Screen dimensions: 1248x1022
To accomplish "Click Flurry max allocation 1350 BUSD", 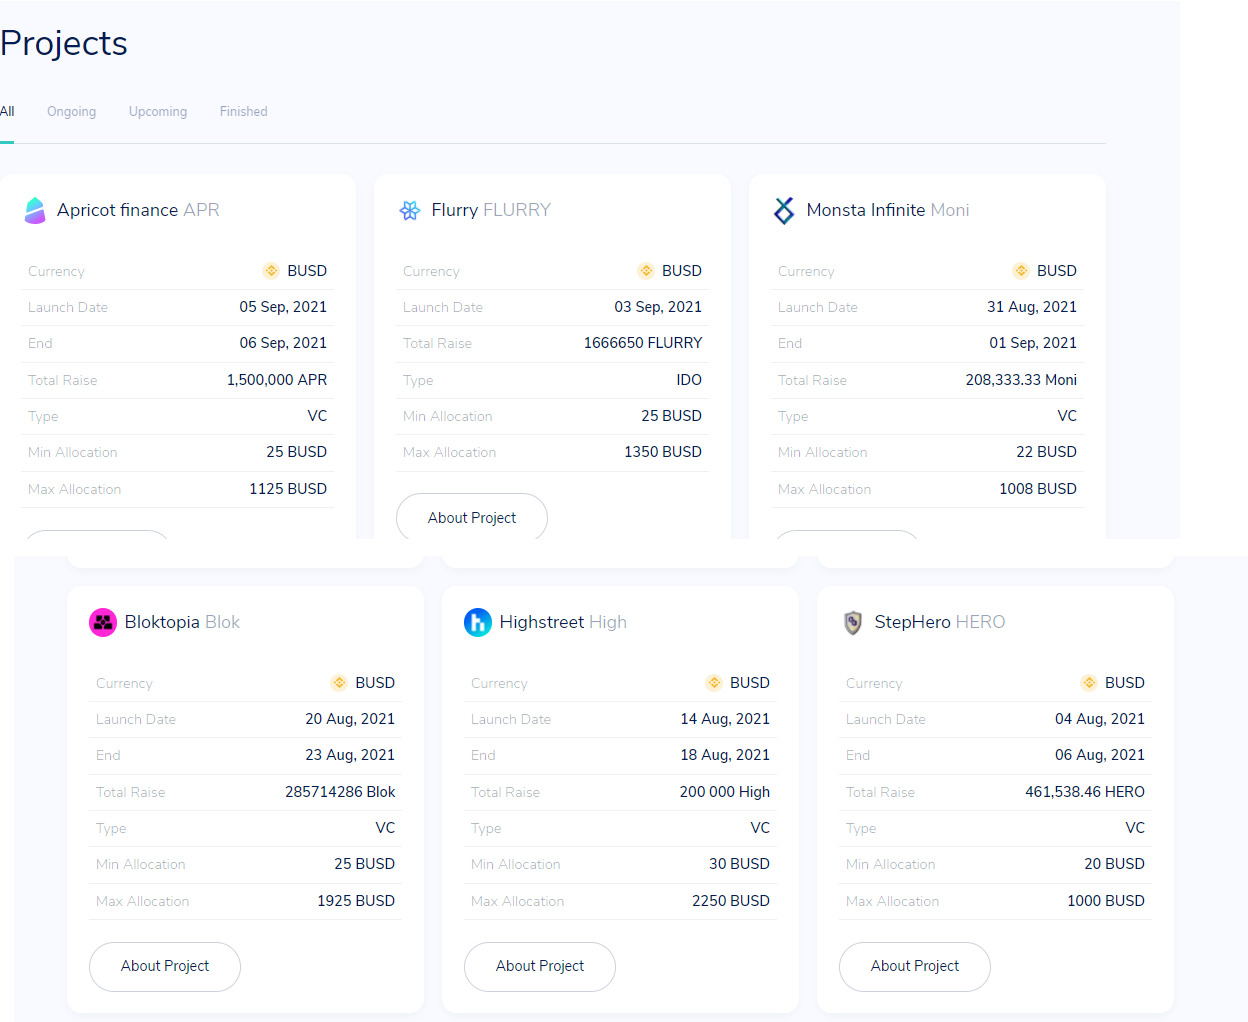I will pos(663,452).
